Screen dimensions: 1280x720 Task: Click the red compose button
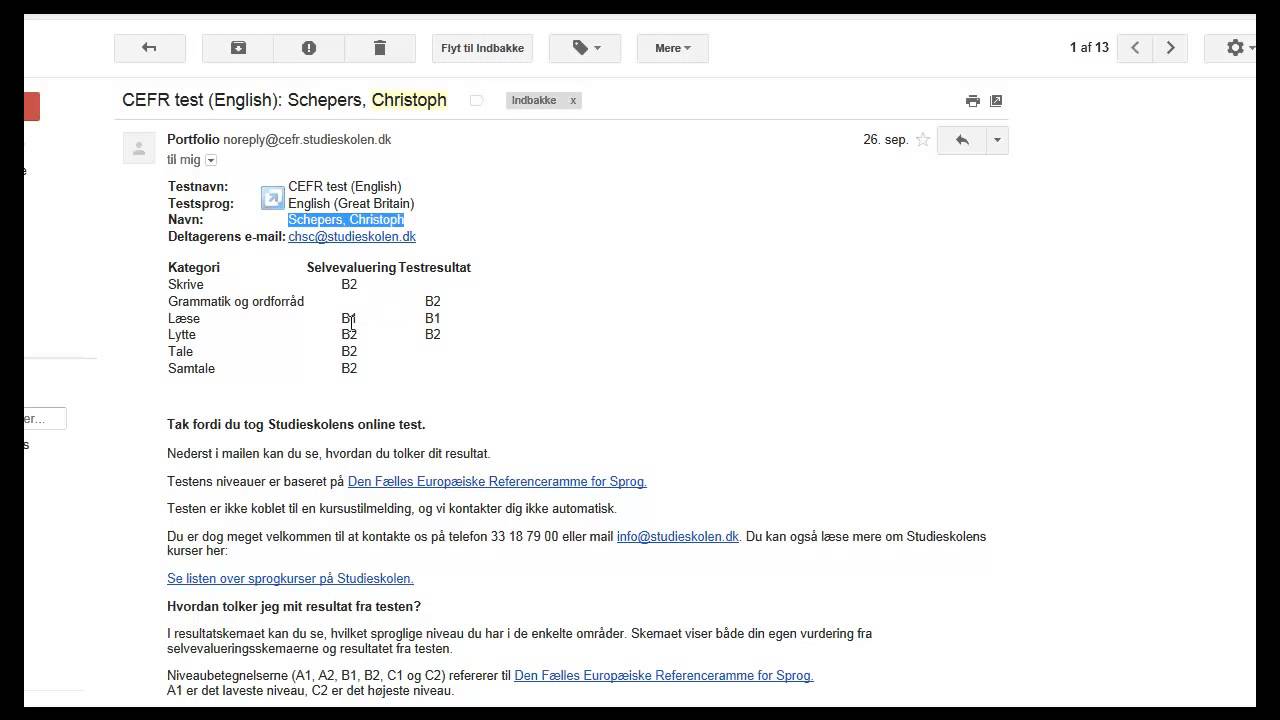click(x=32, y=106)
